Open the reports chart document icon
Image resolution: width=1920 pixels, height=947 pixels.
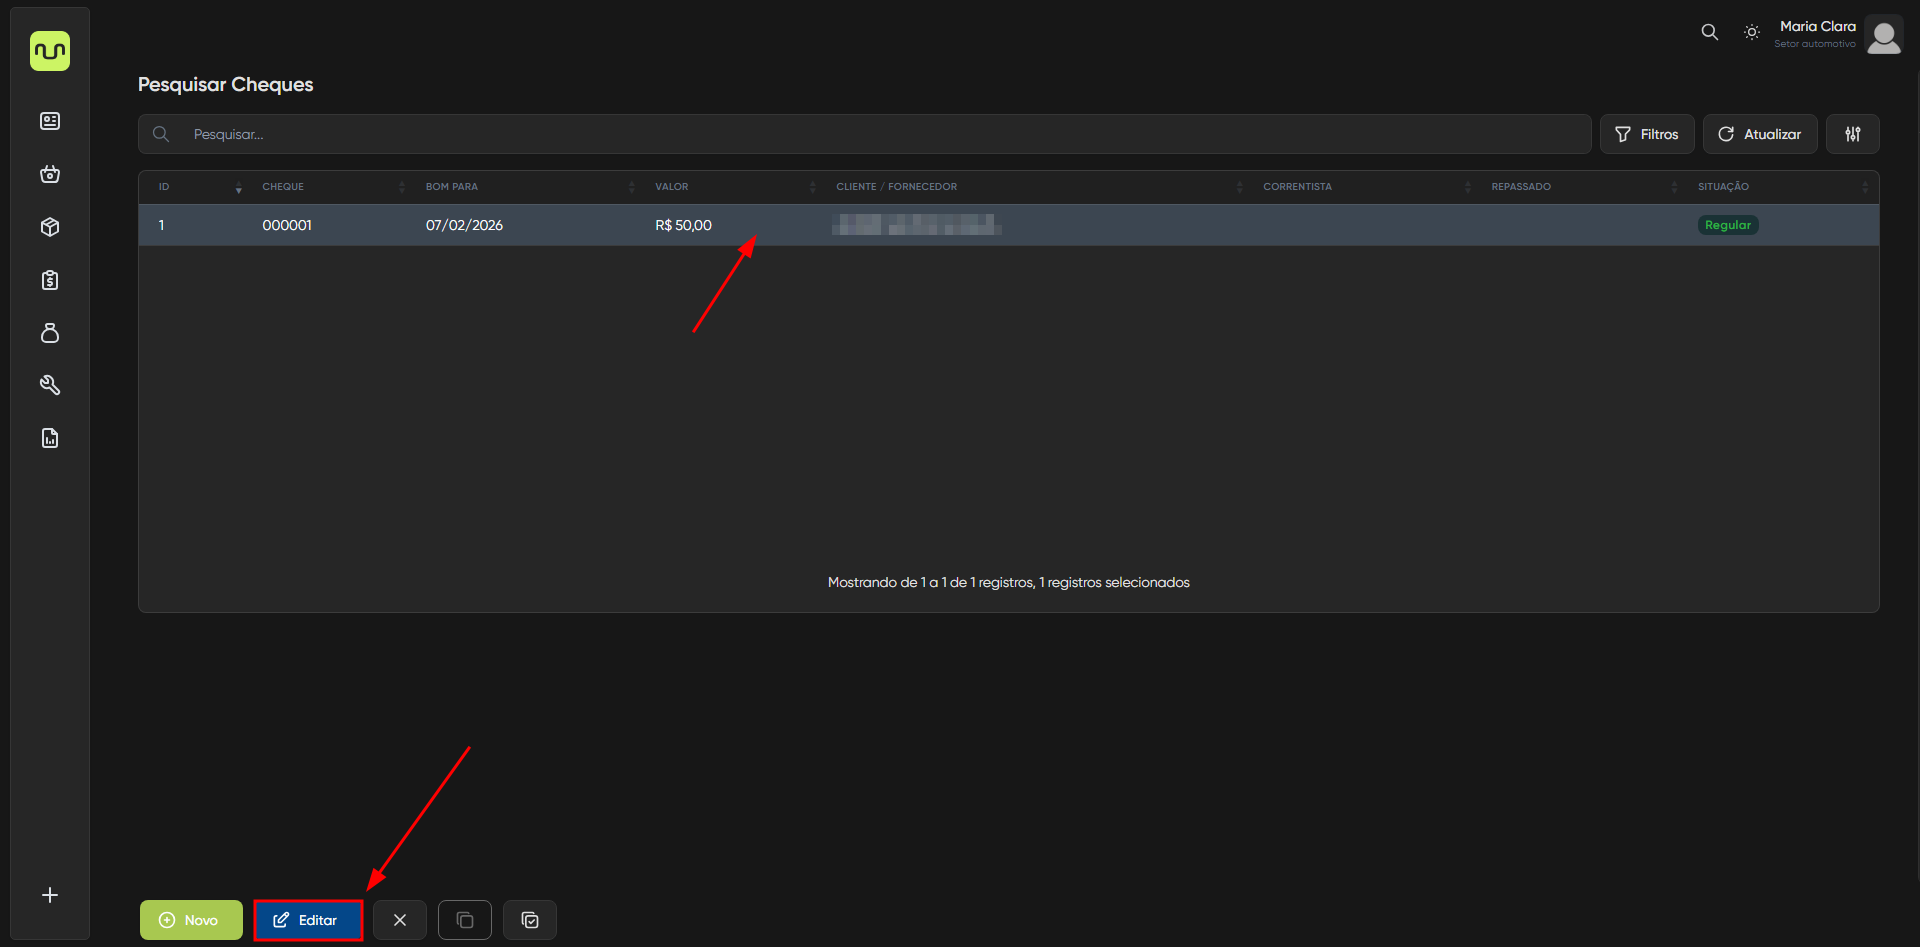tap(50, 438)
